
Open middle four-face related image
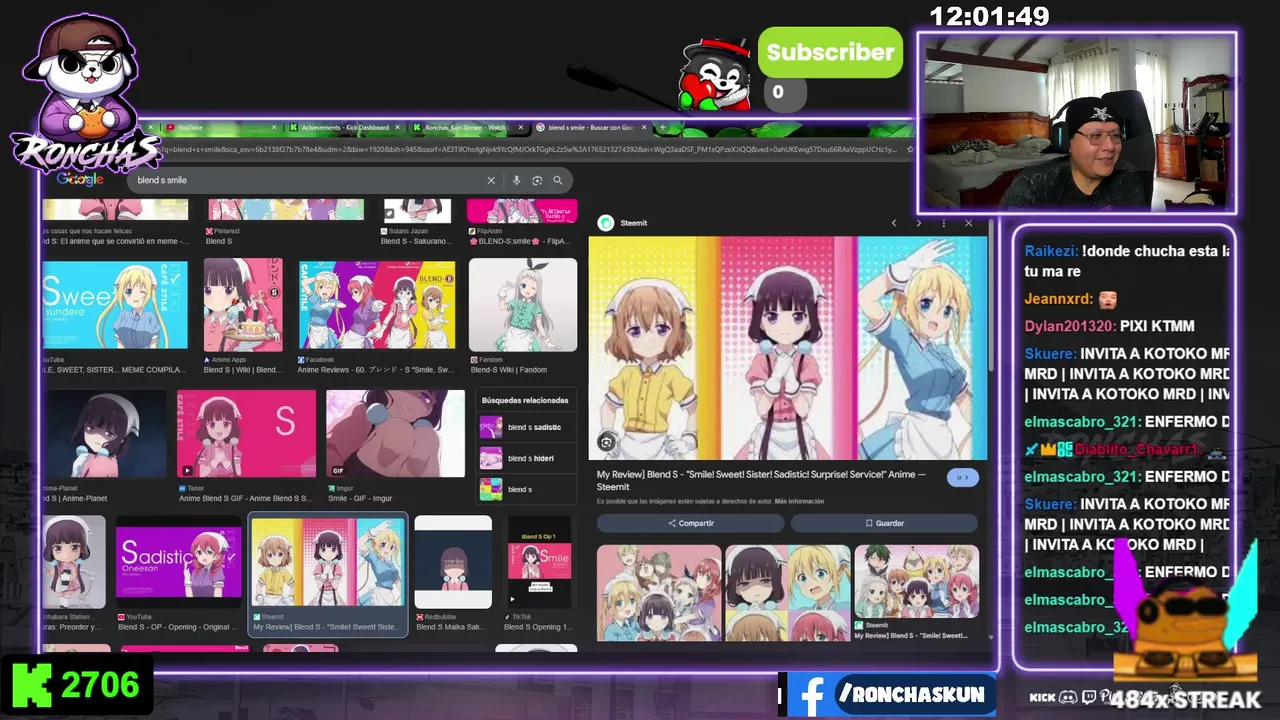[788, 592]
